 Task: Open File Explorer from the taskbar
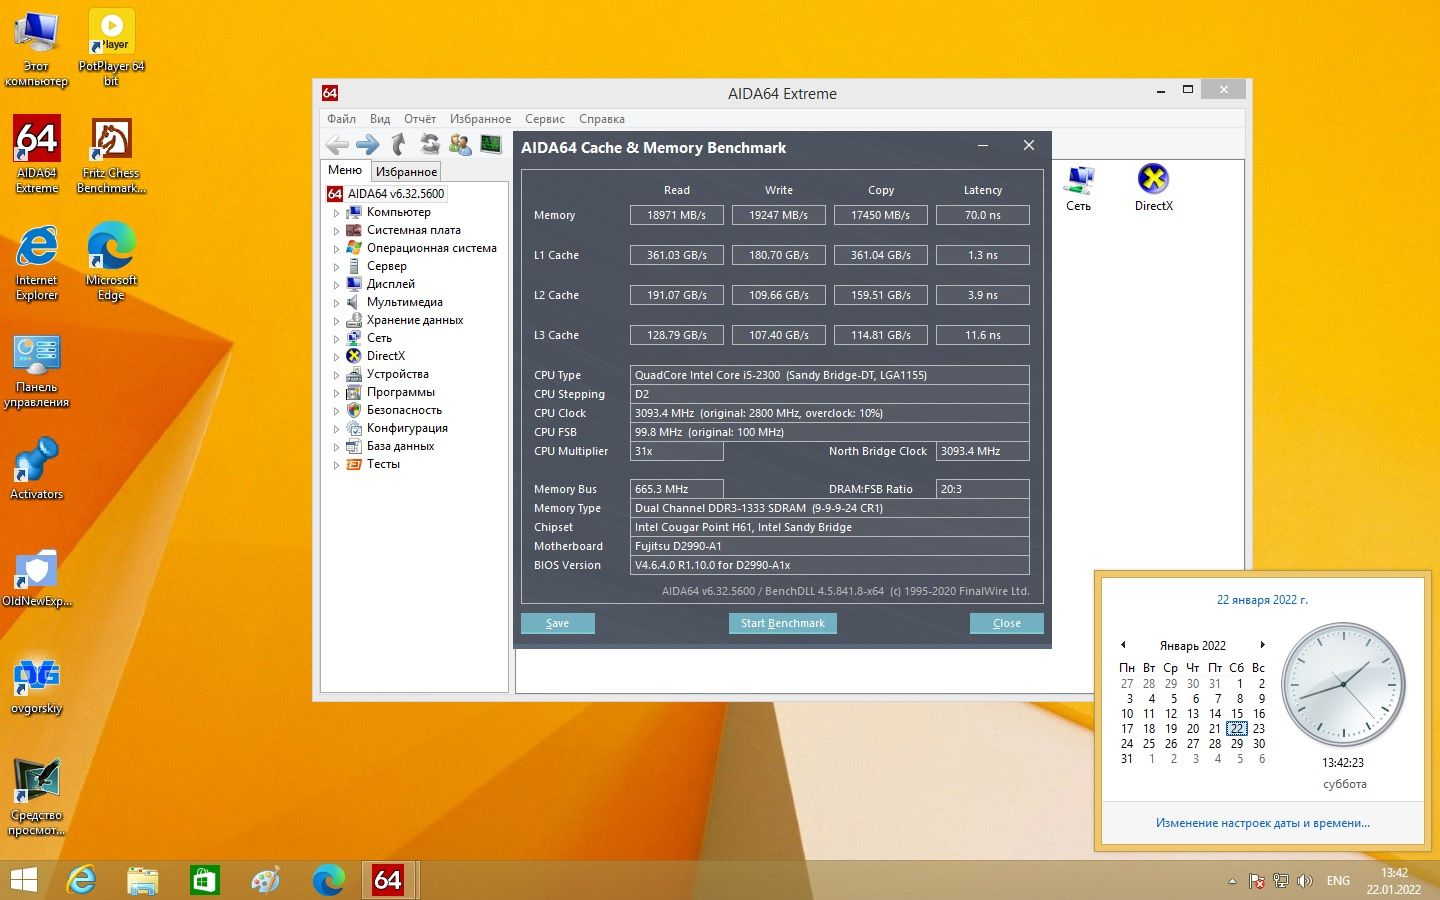pyautogui.click(x=143, y=880)
